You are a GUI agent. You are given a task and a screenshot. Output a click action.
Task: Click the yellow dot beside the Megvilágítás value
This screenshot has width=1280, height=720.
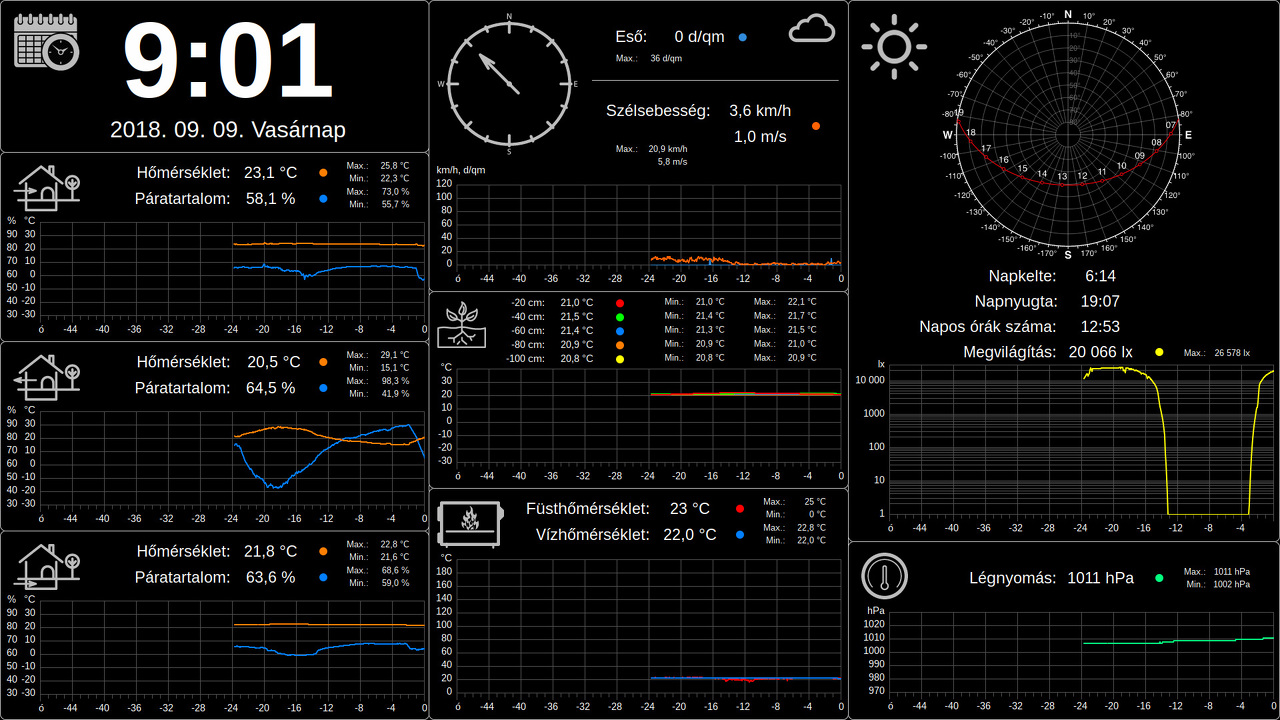1160,352
